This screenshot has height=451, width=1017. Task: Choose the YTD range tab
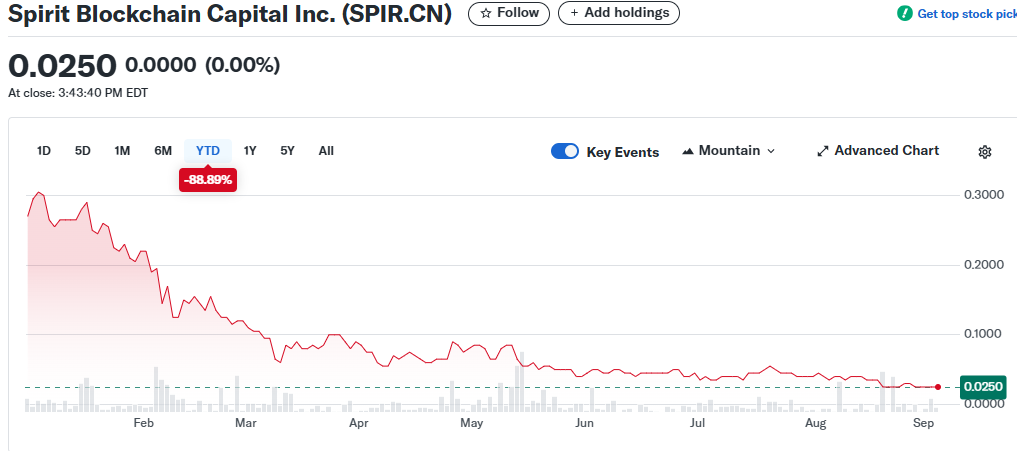pyautogui.click(x=208, y=151)
